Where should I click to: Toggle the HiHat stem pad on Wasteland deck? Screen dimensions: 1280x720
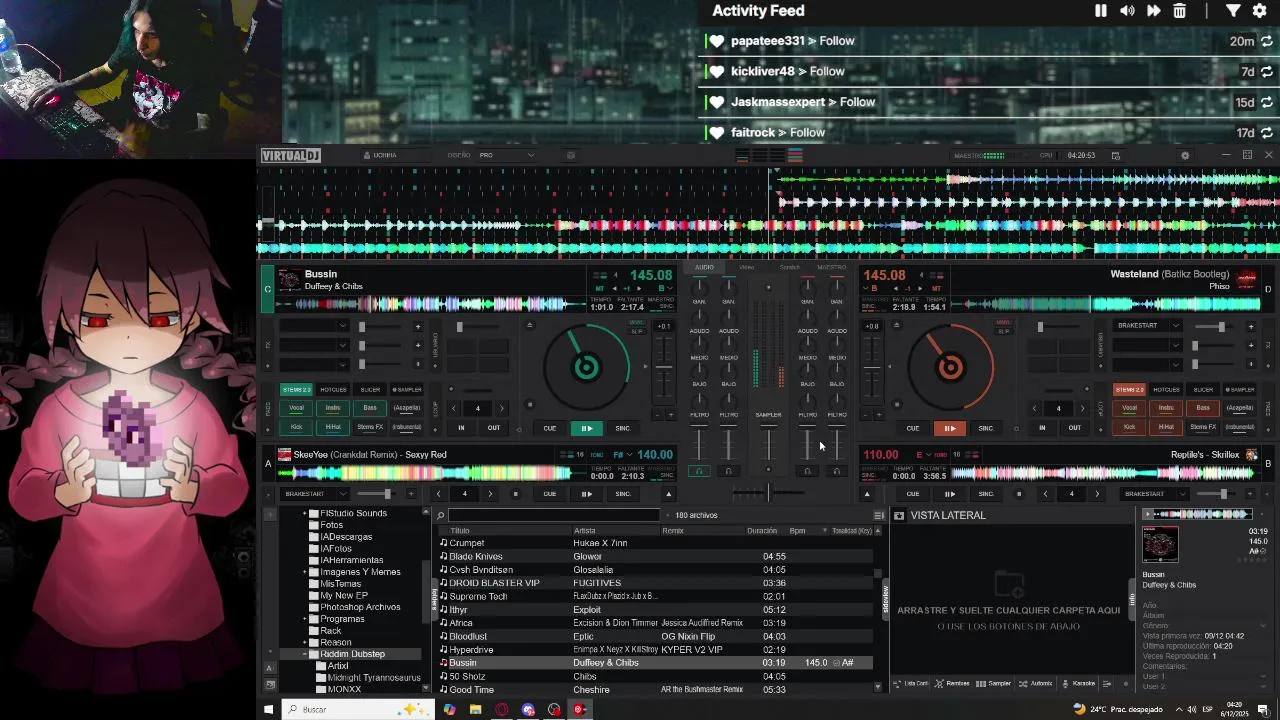[1166, 427]
